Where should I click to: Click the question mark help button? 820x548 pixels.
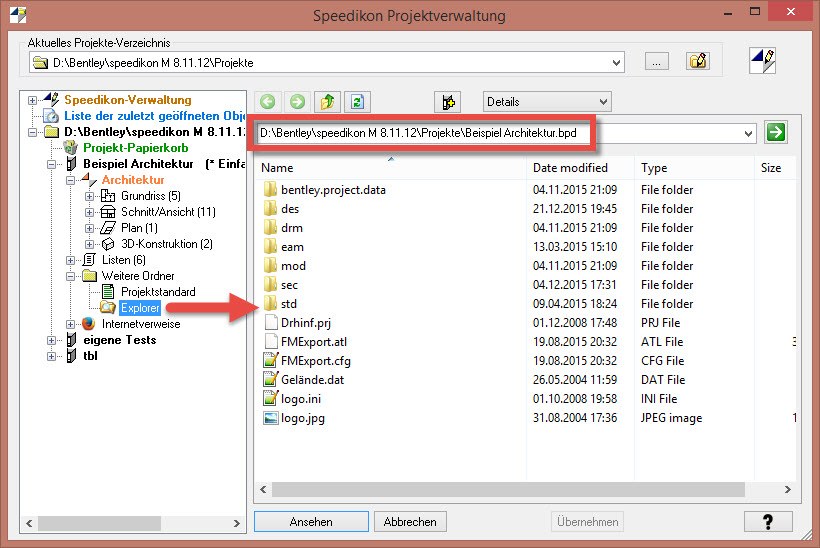(x=768, y=521)
